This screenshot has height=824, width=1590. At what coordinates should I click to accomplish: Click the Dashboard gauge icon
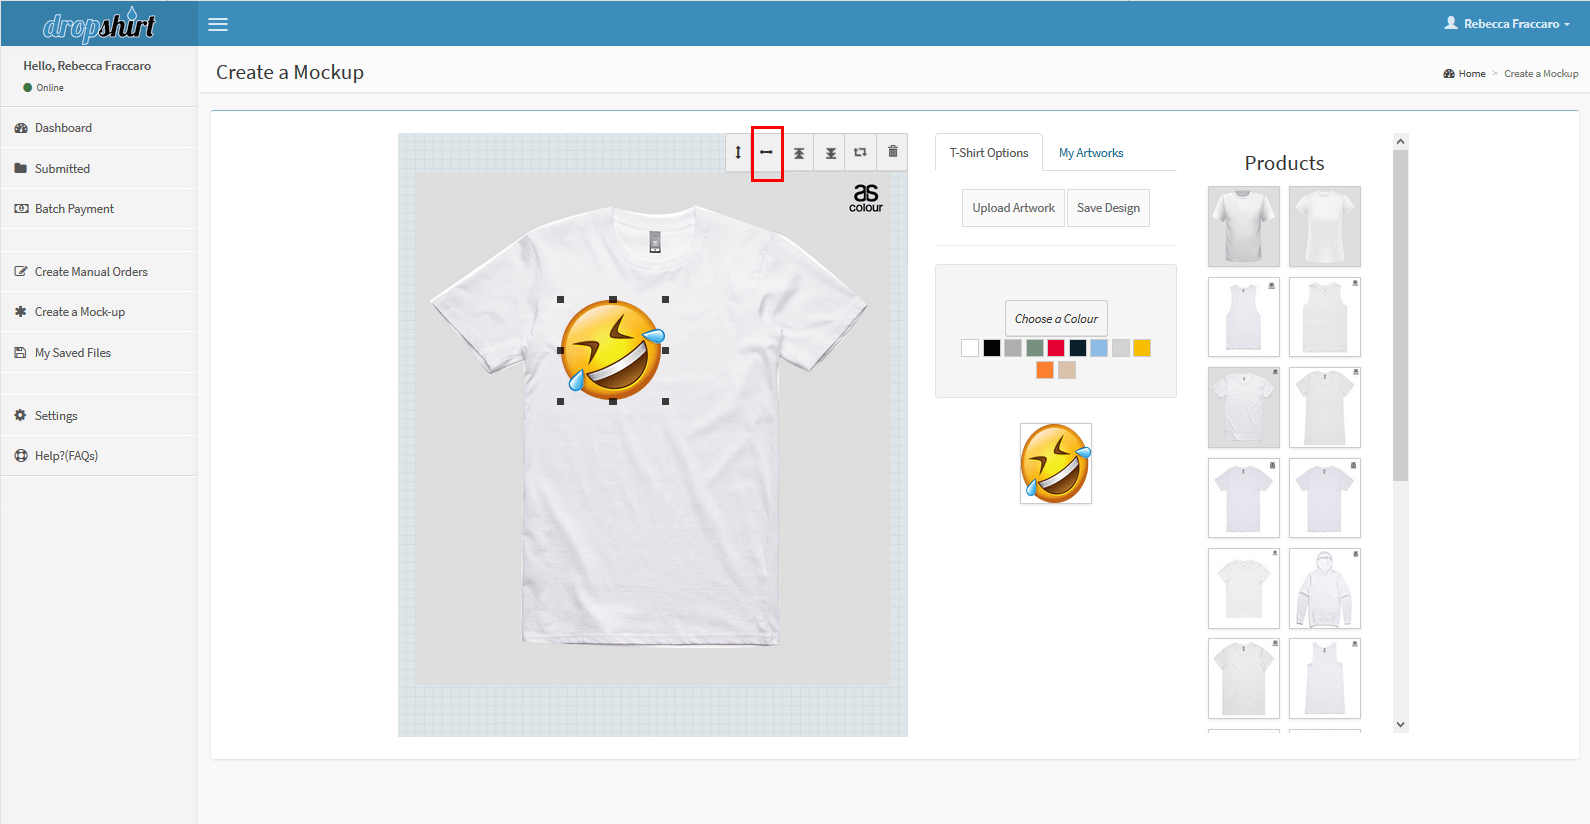point(21,128)
